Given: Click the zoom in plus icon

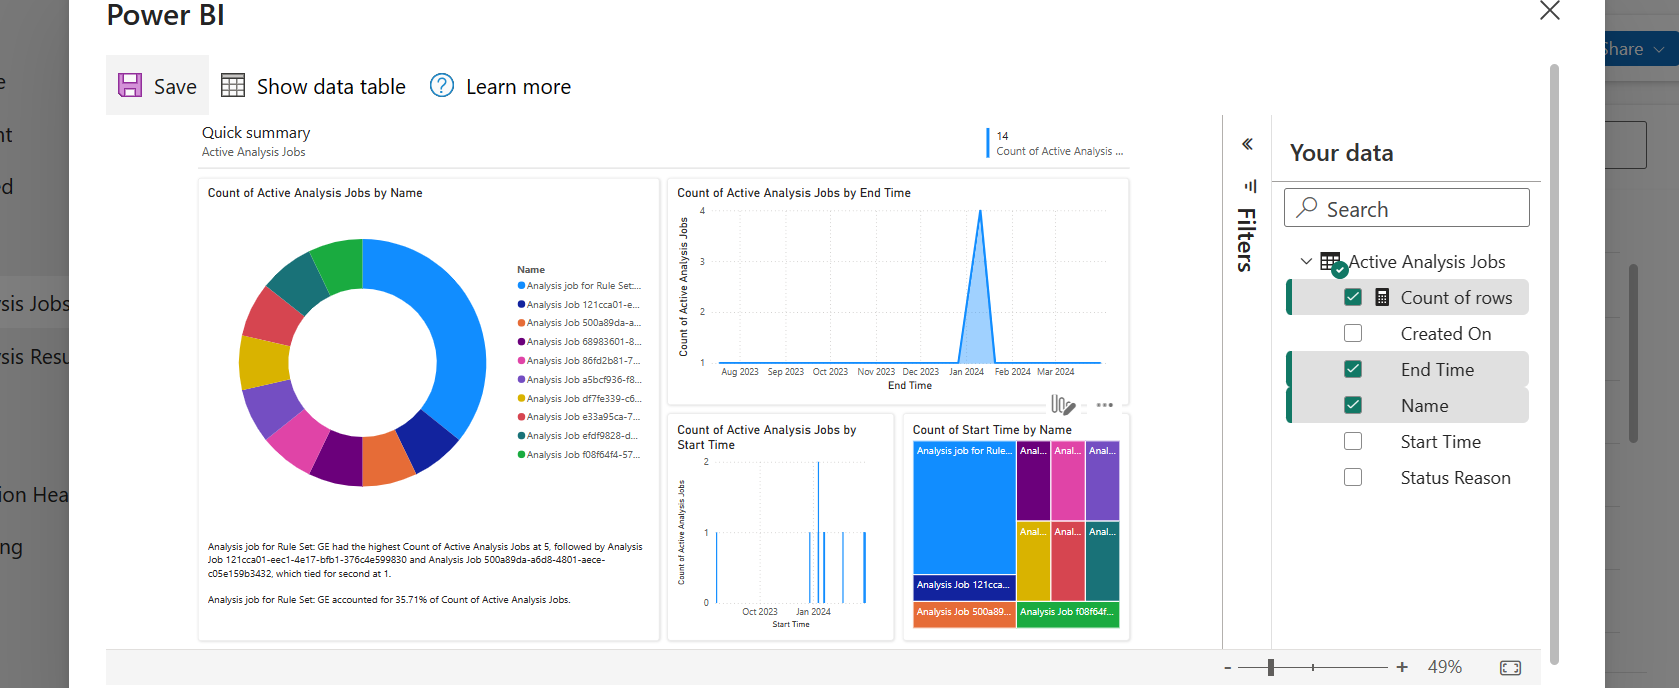Looking at the screenshot, I should (1402, 667).
